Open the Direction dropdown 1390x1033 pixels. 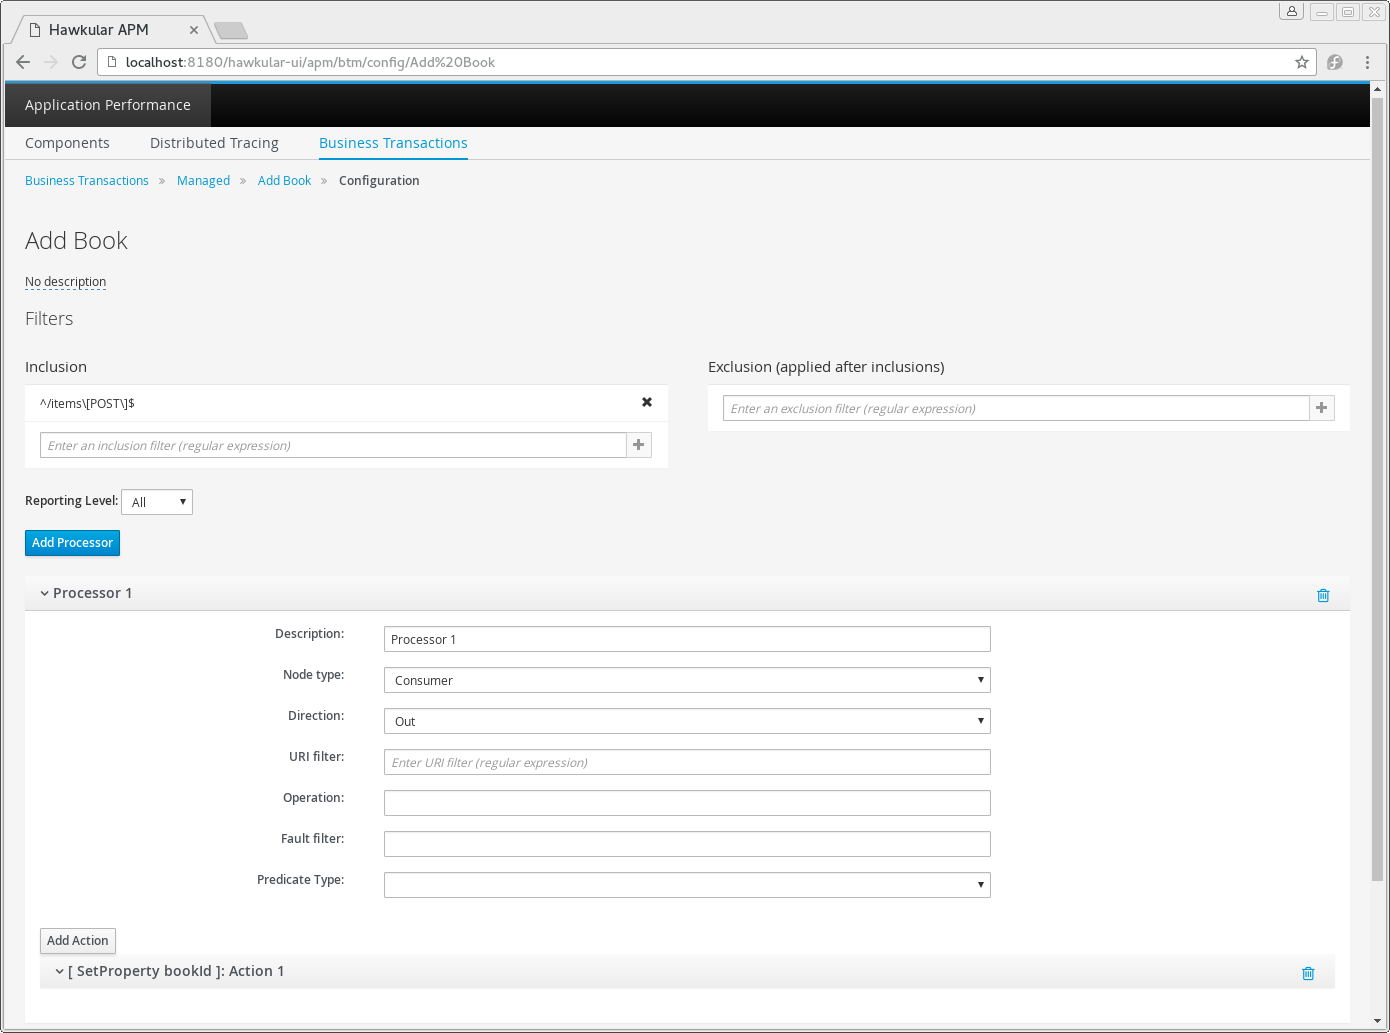coord(687,721)
